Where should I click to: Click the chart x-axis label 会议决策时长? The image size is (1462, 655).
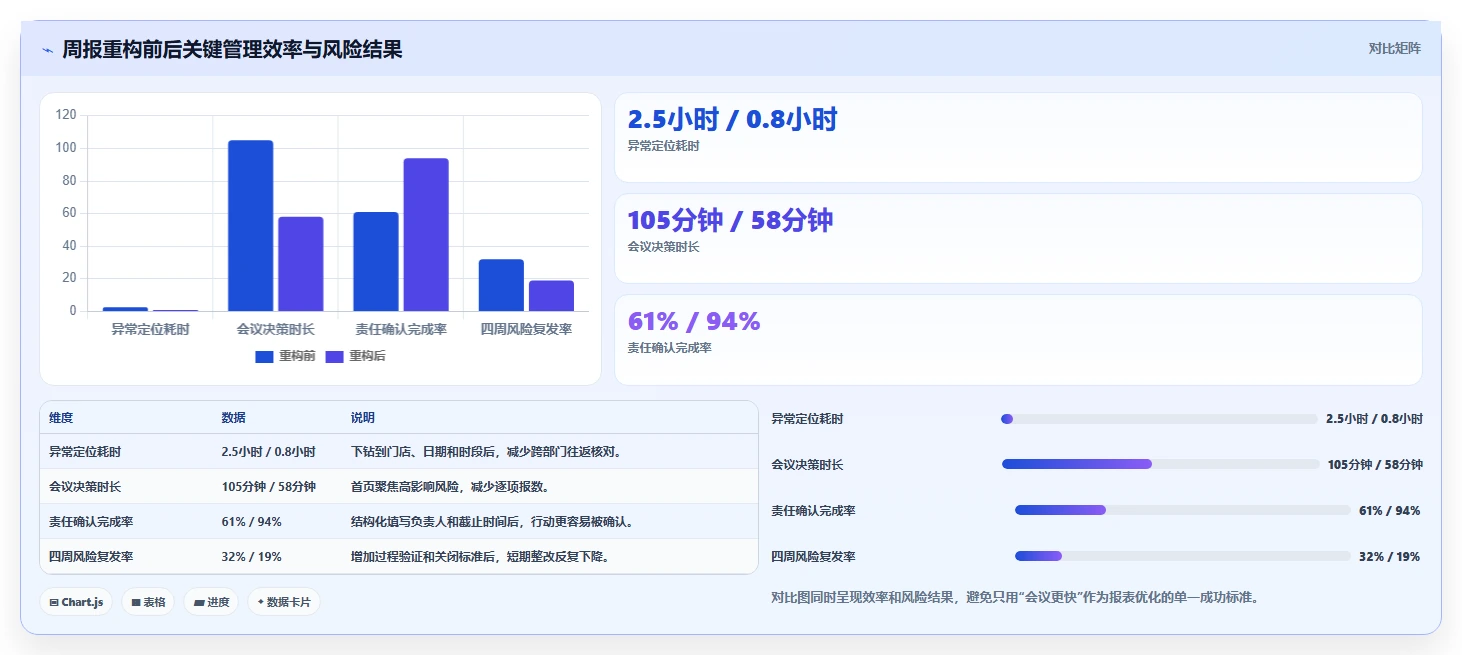(275, 329)
